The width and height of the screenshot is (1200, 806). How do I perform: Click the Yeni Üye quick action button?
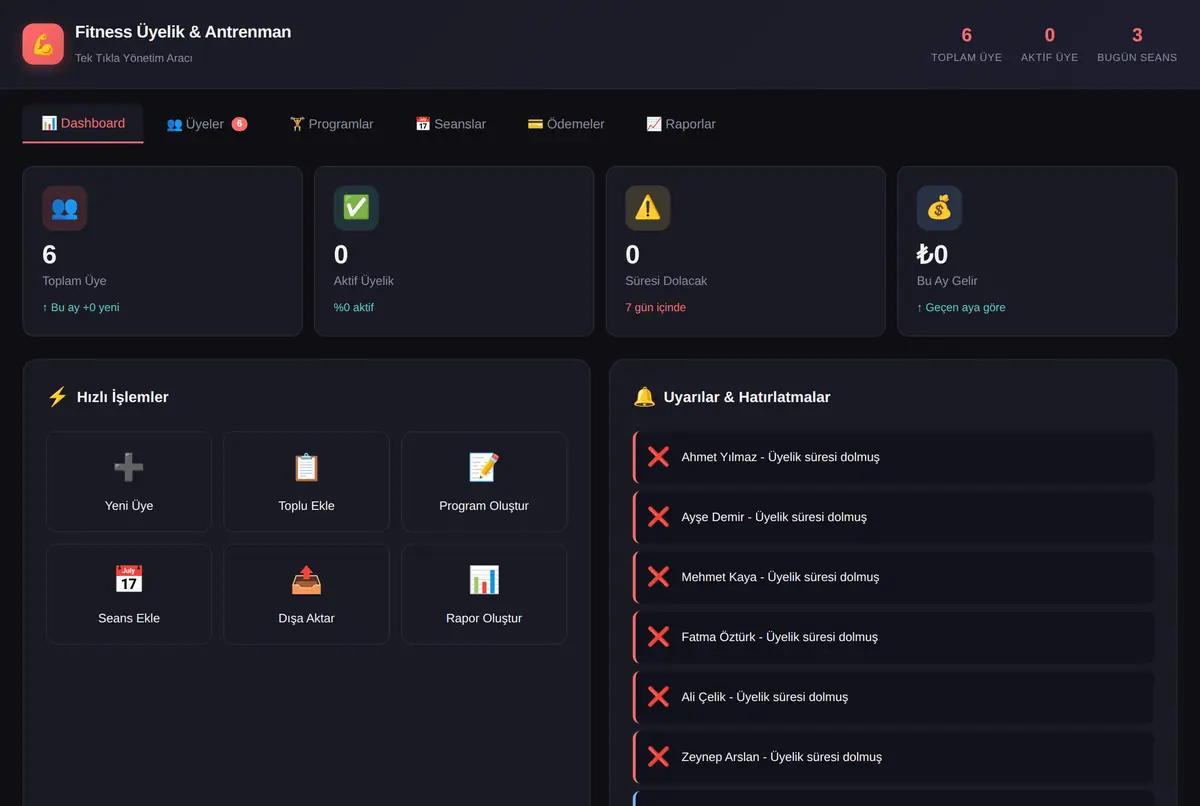pyautogui.click(x=129, y=481)
